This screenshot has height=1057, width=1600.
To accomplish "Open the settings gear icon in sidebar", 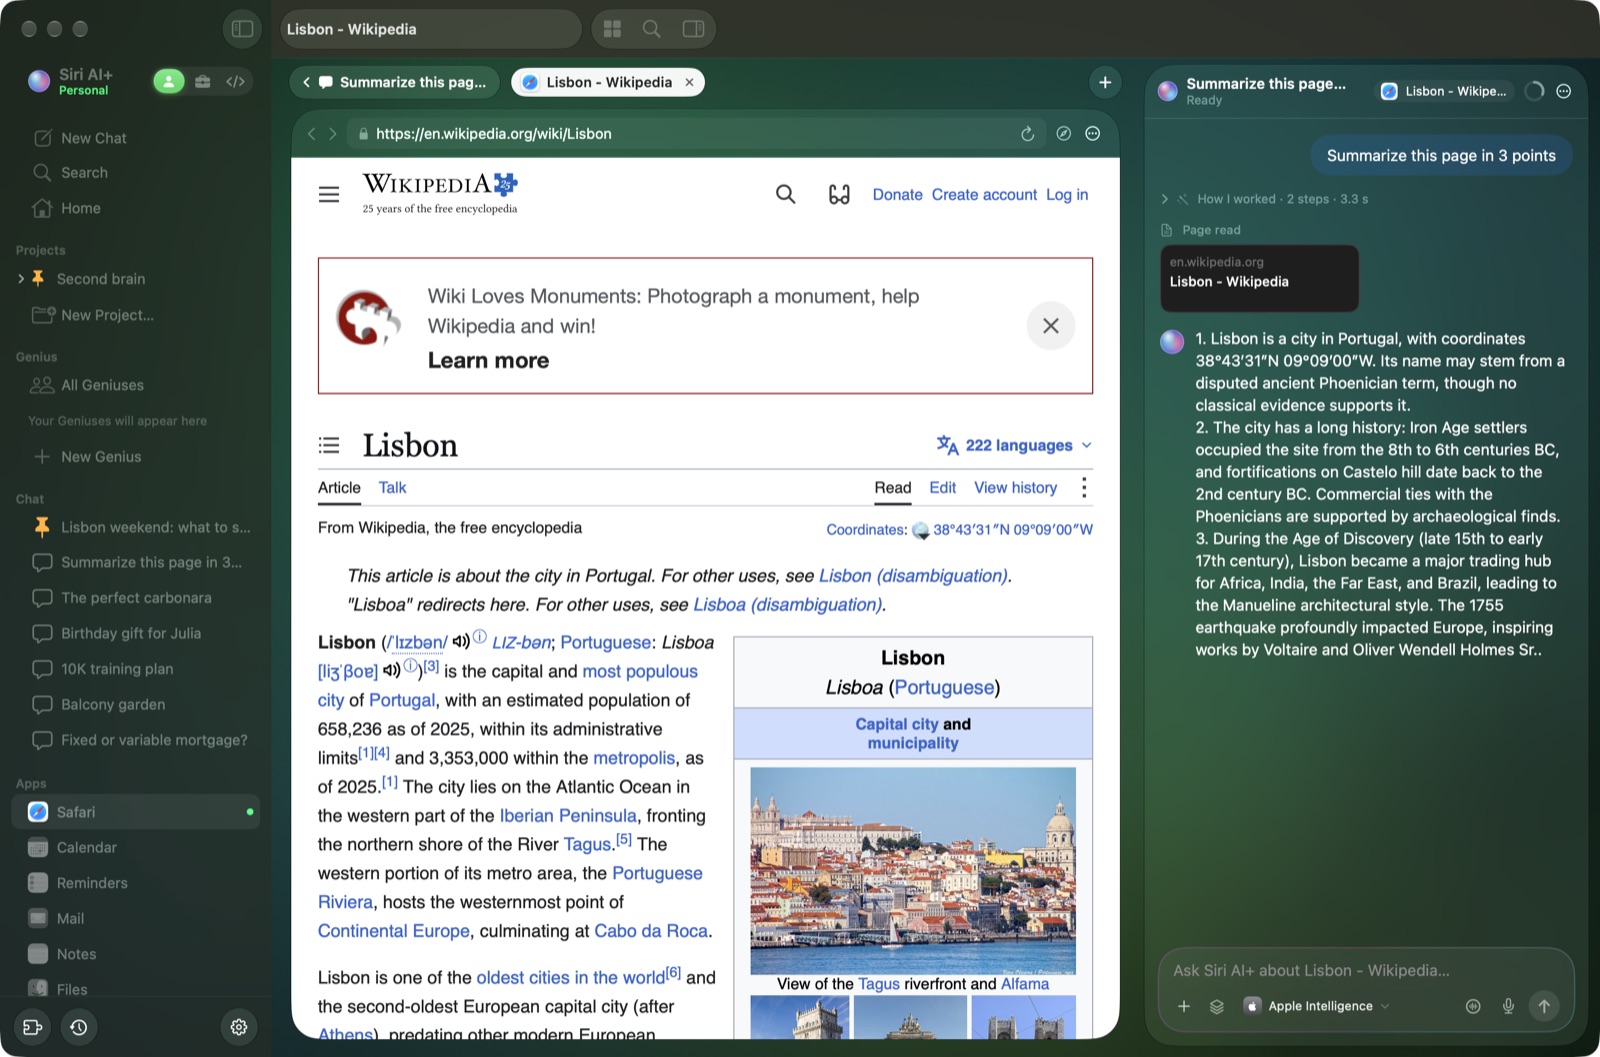I will [x=239, y=1027].
